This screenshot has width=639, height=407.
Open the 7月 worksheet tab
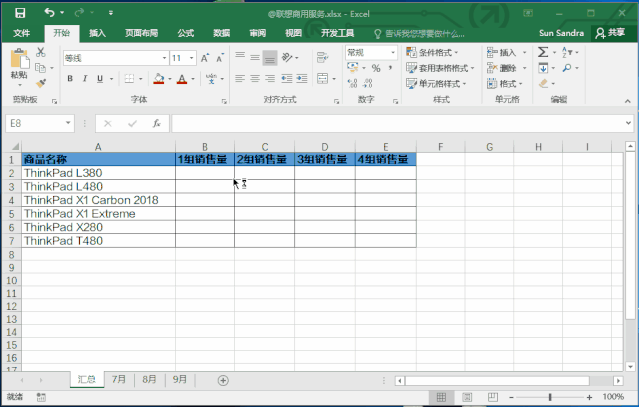click(x=119, y=380)
